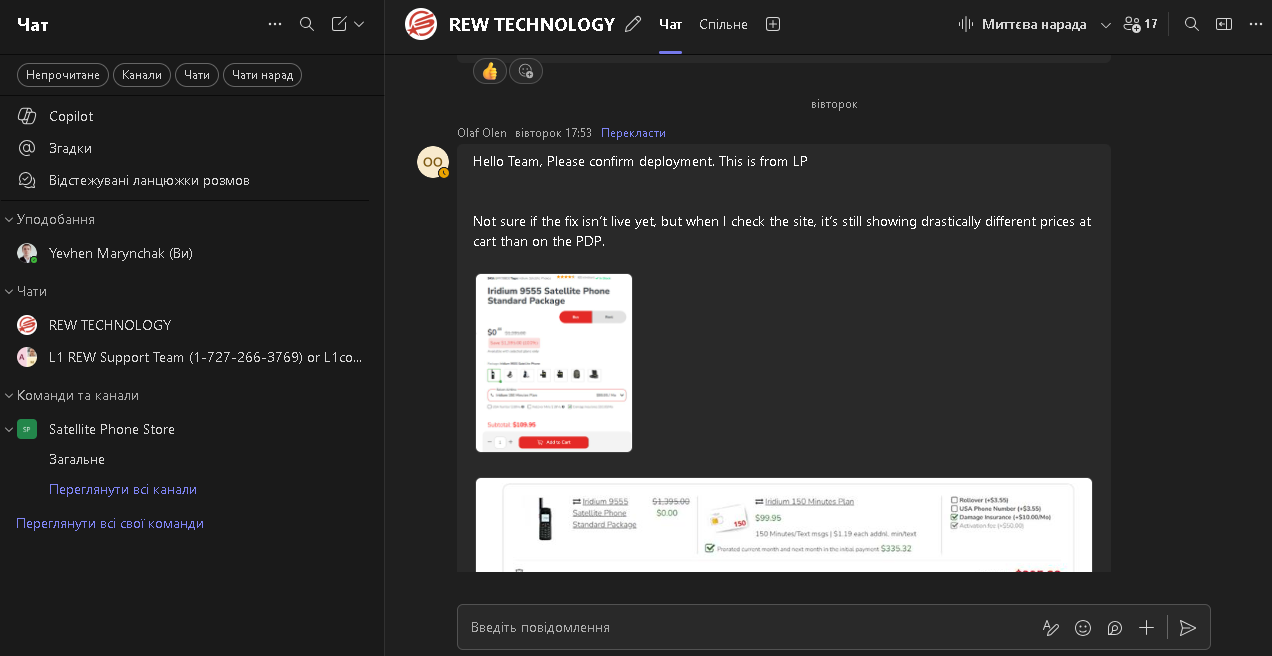Screen dimensions: 1272x656
Task: Click the Satellite Phone Store team avatar
Action: [x=27, y=429]
